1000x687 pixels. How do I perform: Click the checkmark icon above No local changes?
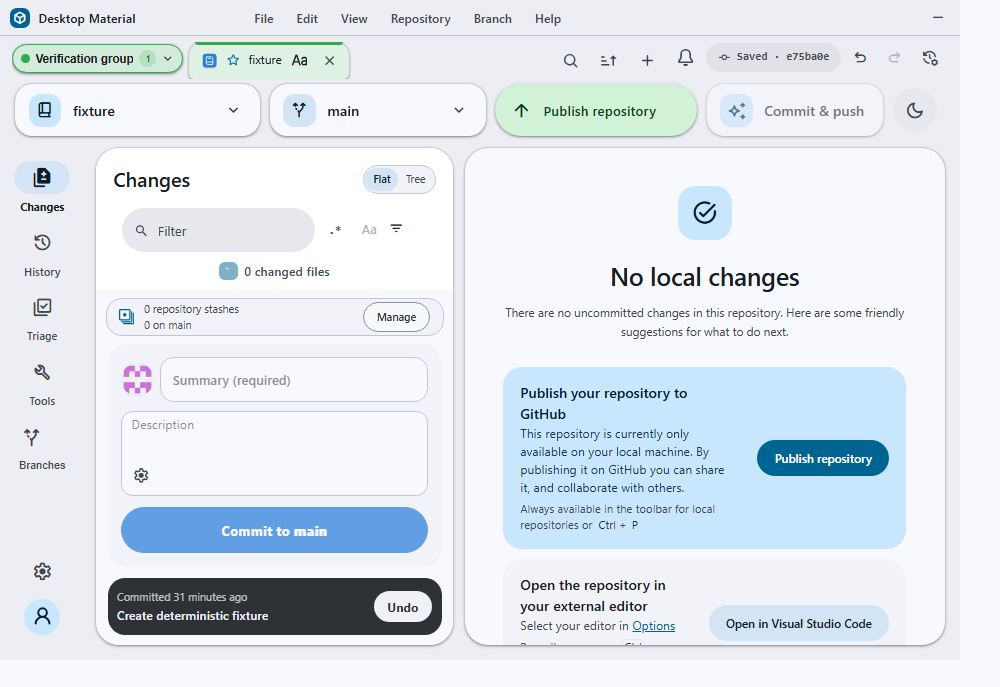point(705,212)
